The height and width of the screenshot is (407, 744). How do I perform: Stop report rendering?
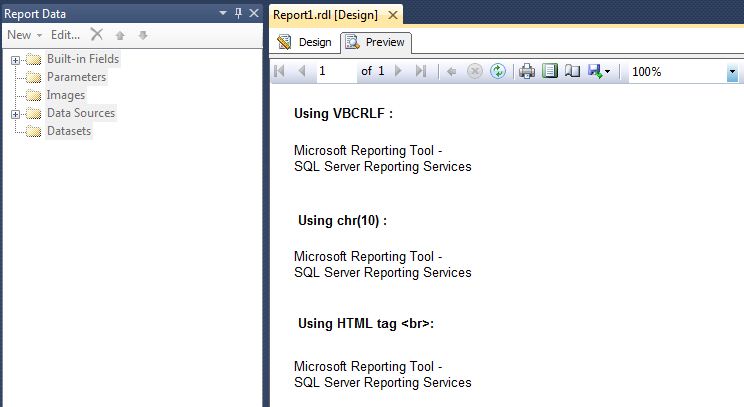pos(474,71)
